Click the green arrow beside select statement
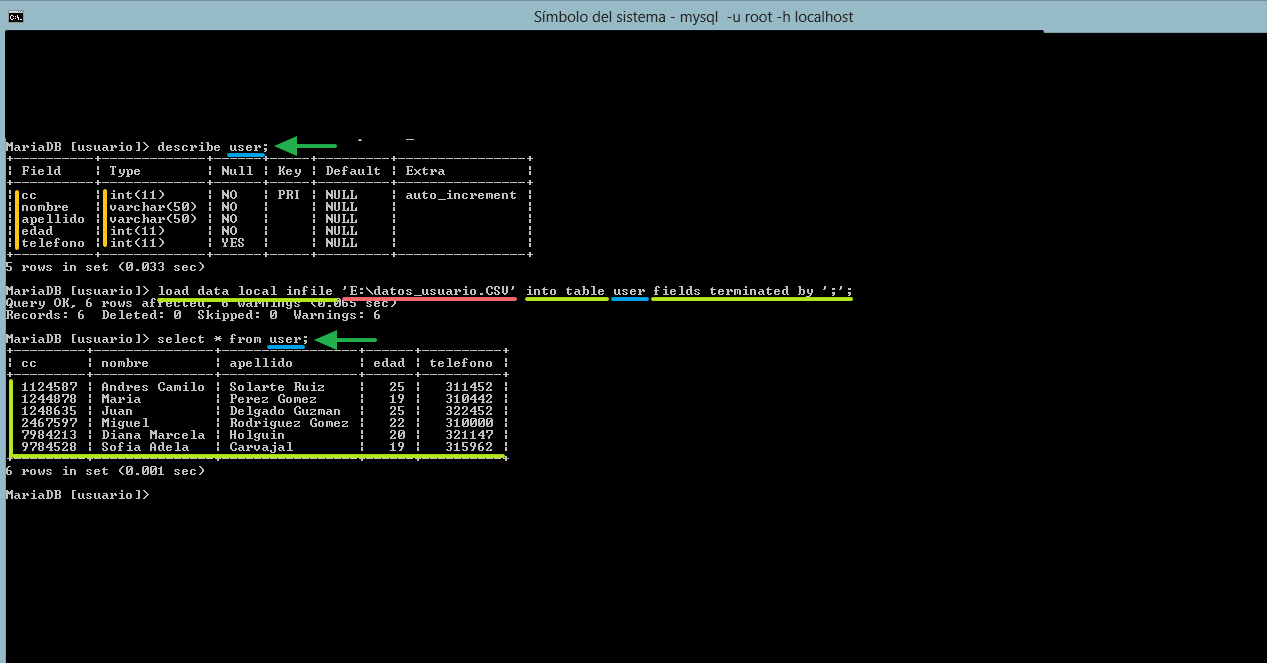This screenshot has width=1267, height=663. pyautogui.click(x=345, y=340)
